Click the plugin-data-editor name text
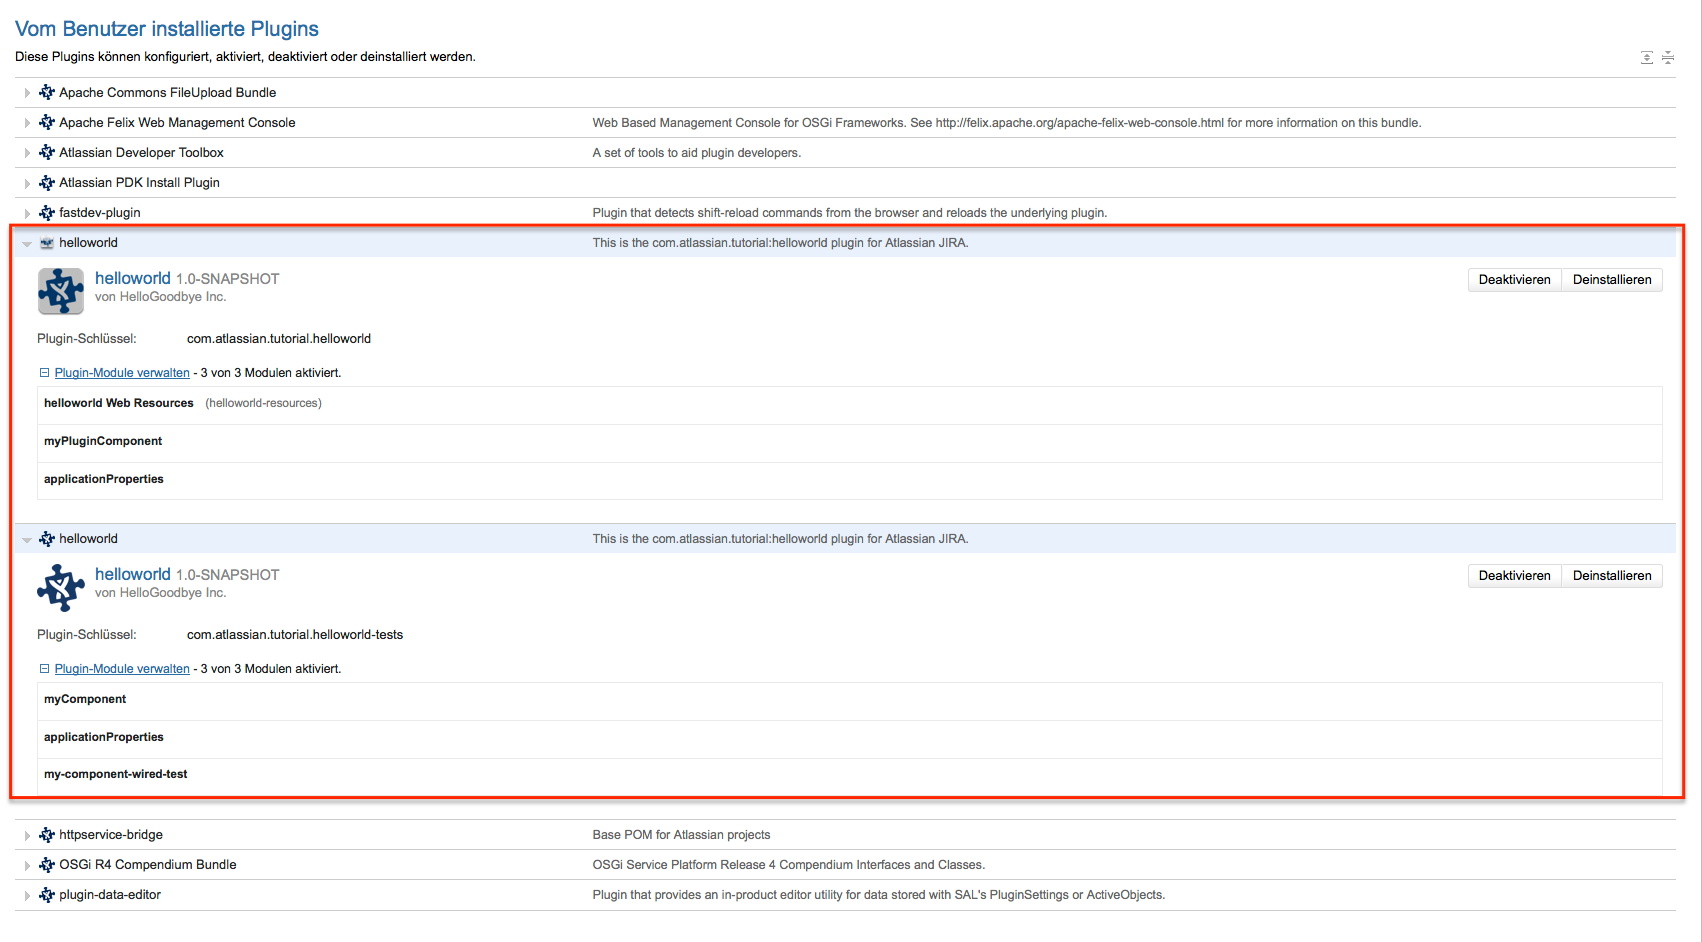The image size is (1702, 942). (110, 894)
